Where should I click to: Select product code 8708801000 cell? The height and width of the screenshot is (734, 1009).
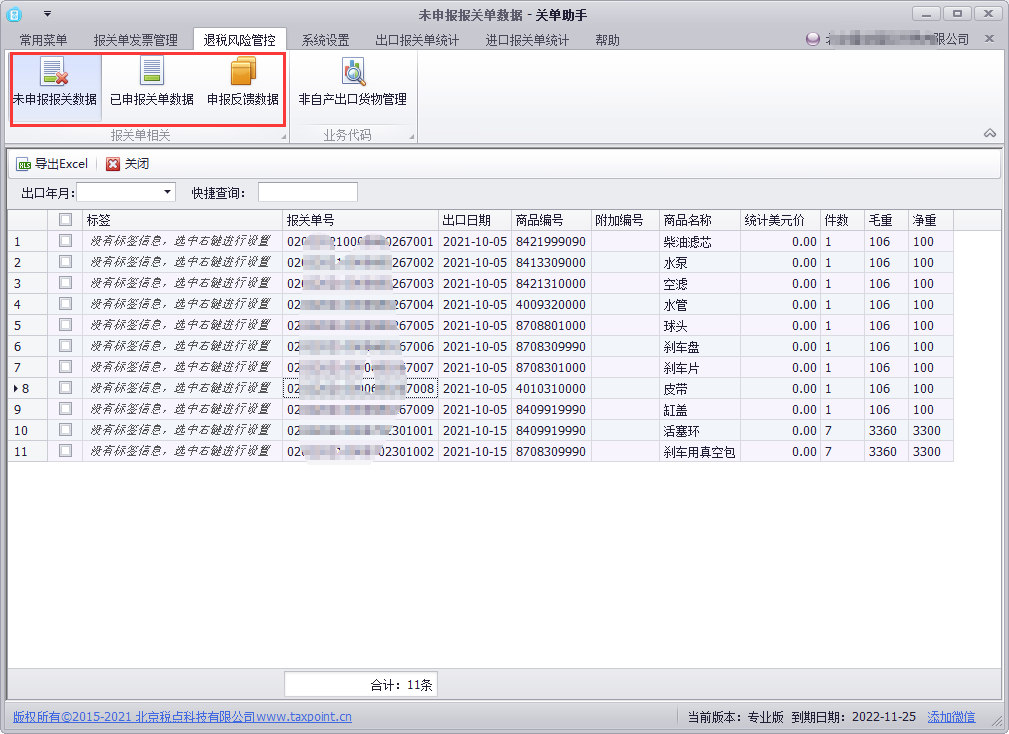point(551,326)
